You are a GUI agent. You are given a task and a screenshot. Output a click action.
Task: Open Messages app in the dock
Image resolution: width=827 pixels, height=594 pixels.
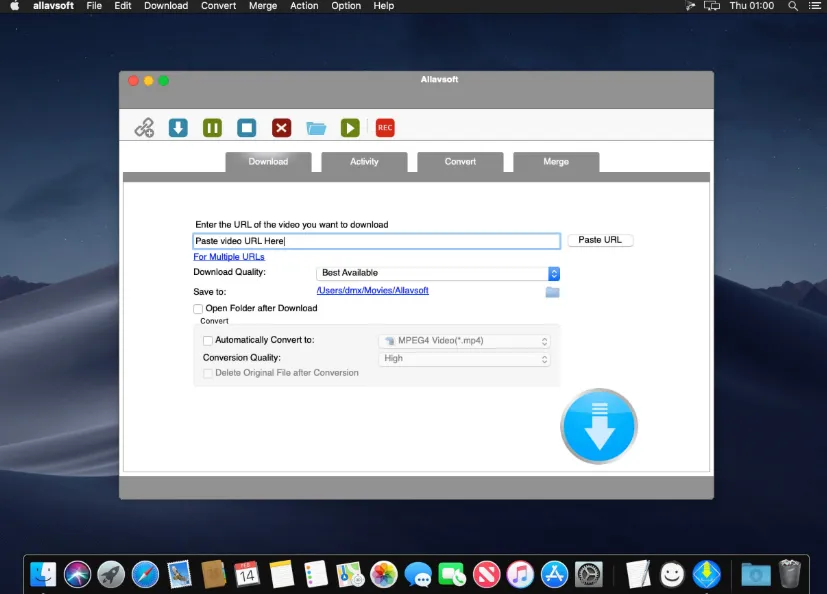418,574
